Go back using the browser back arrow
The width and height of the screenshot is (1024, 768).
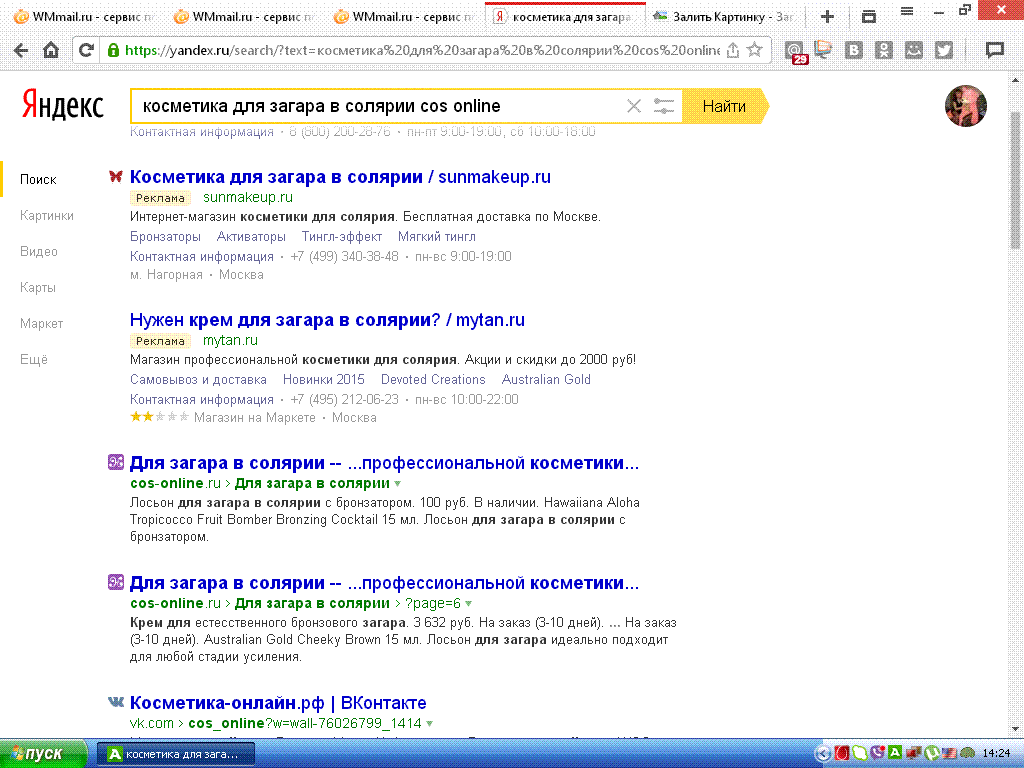pyautogui.click(x=21, y=50)
